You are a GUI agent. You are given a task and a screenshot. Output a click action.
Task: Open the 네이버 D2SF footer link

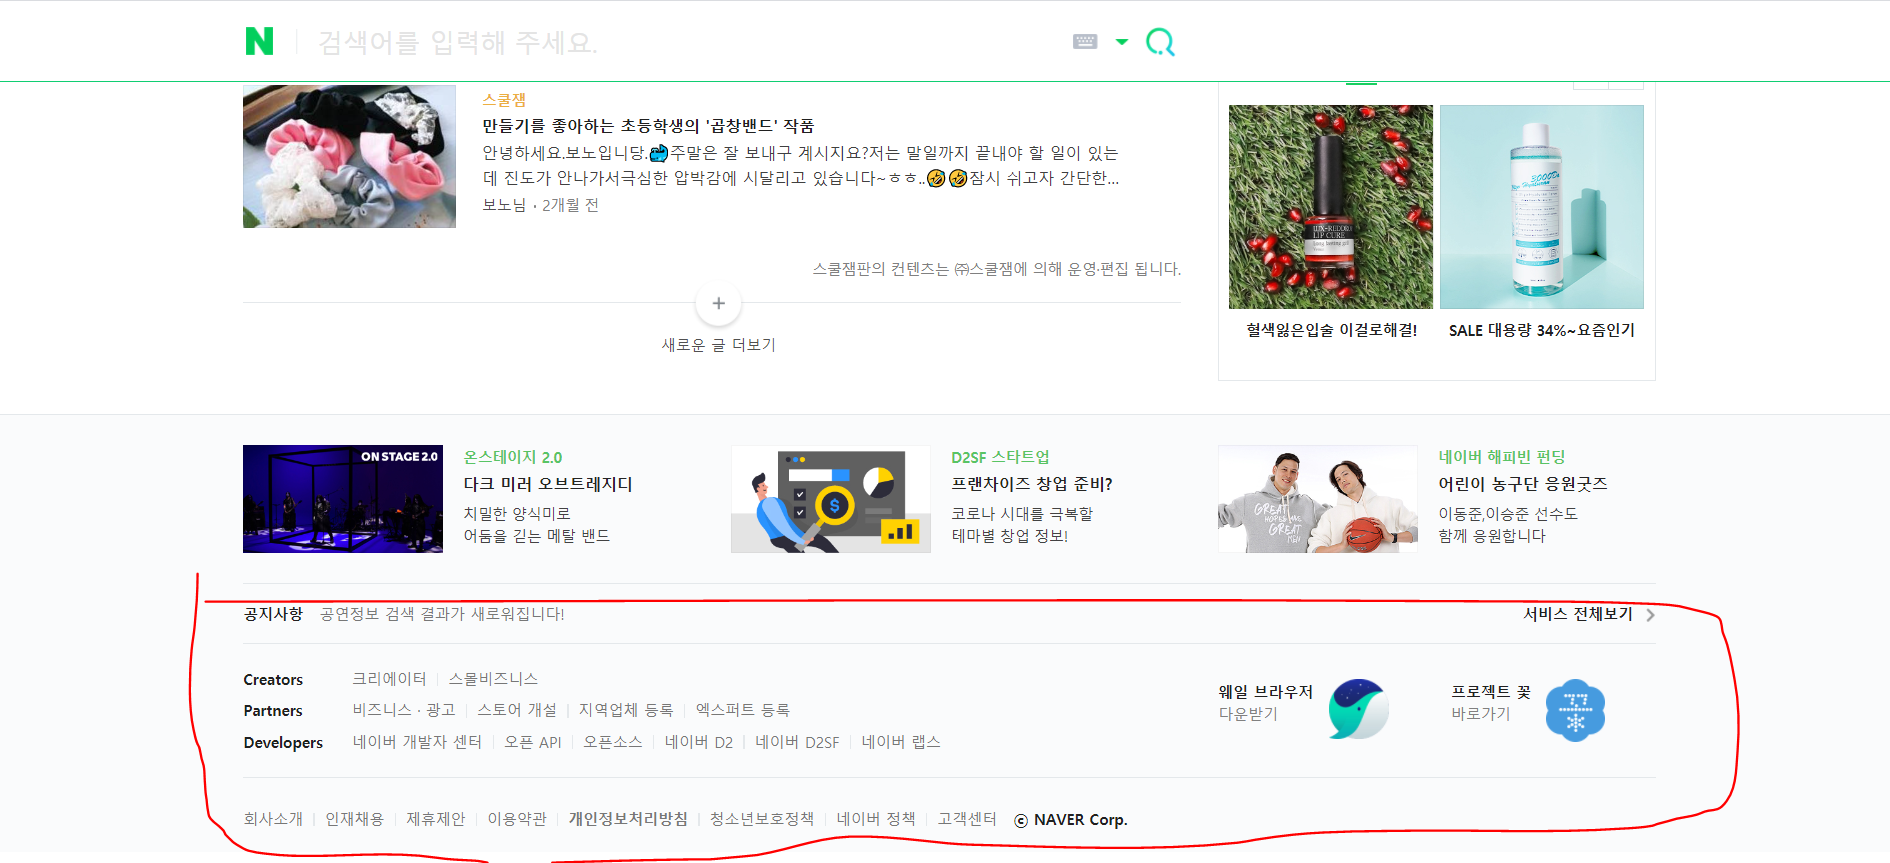point(797,742)
